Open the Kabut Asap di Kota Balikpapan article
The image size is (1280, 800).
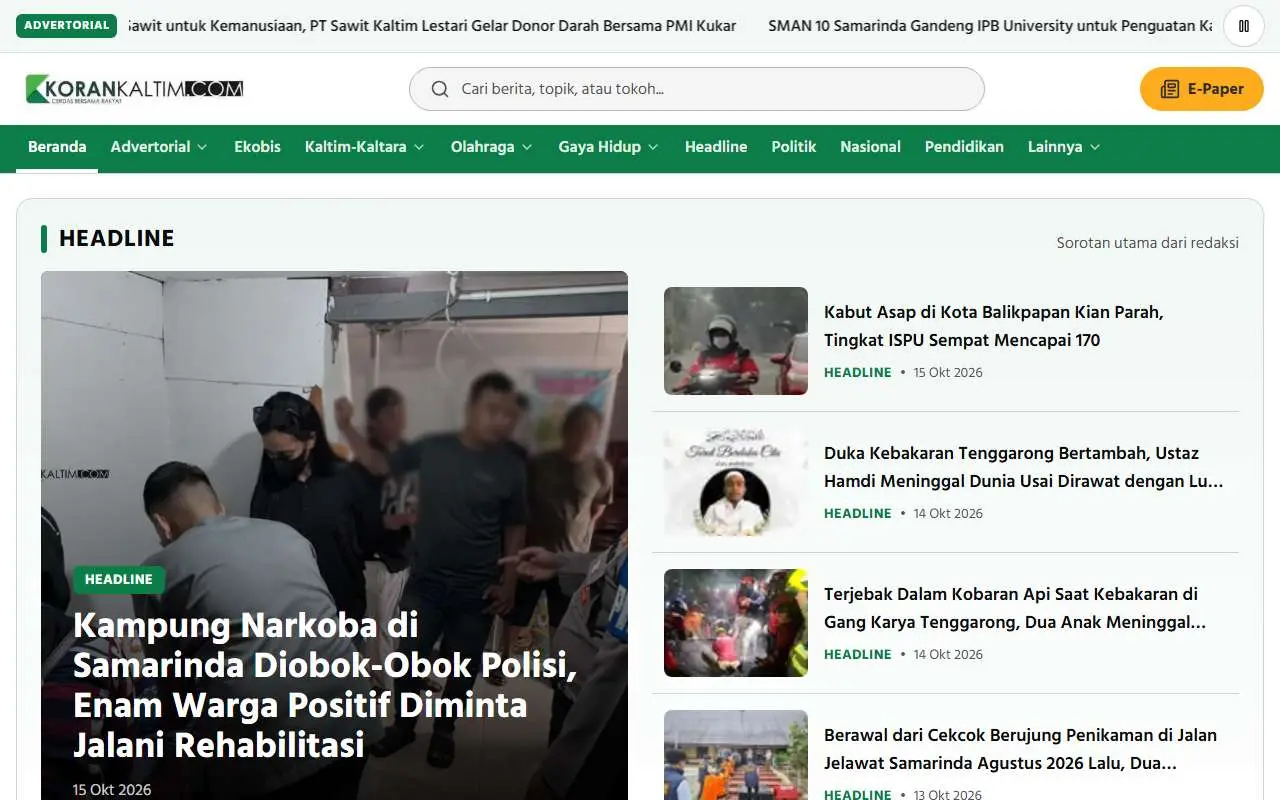coord(993,326)
